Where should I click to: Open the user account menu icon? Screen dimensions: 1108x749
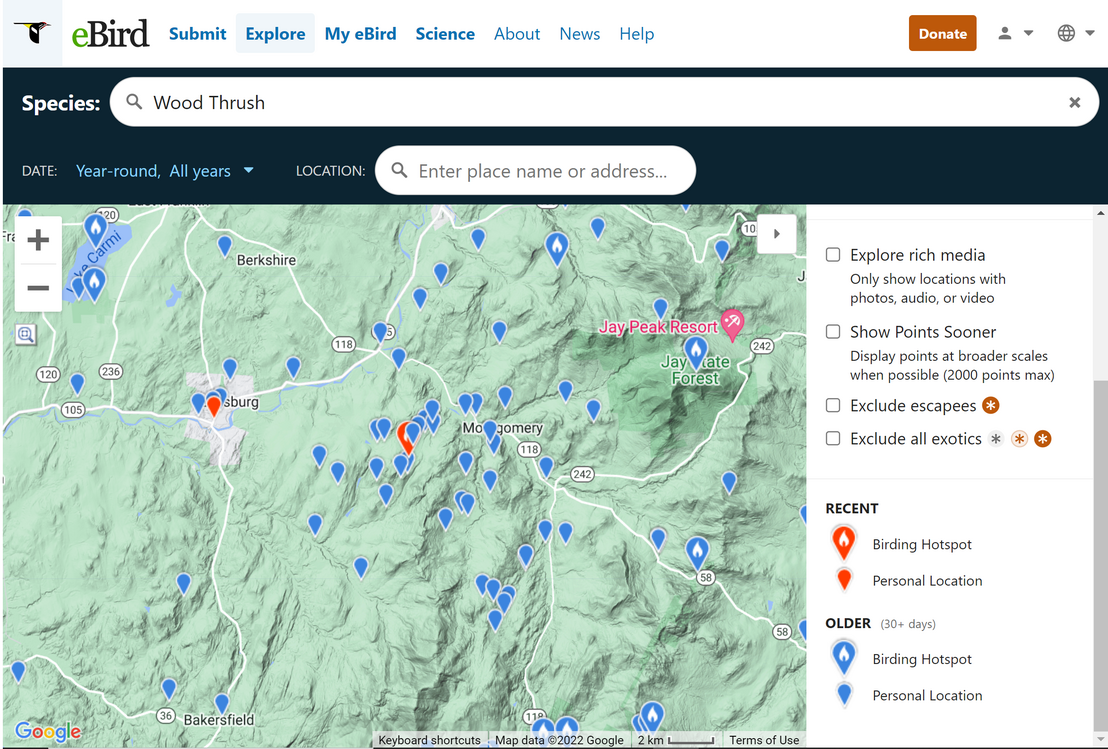point(1004,33)
